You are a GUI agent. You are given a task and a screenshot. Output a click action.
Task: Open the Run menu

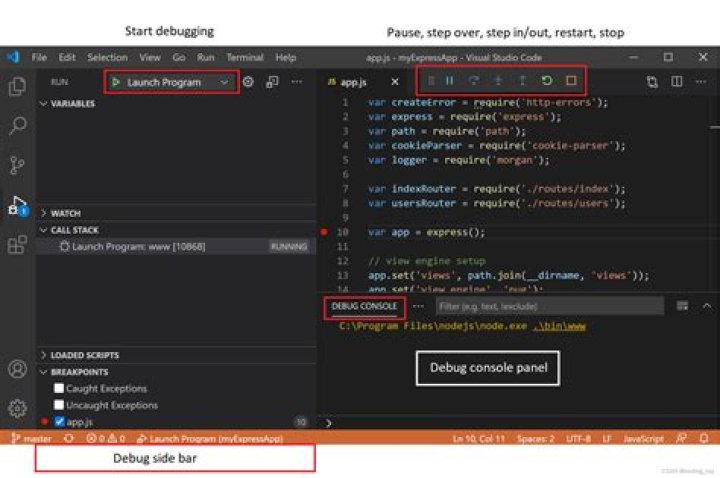[206, 57]
